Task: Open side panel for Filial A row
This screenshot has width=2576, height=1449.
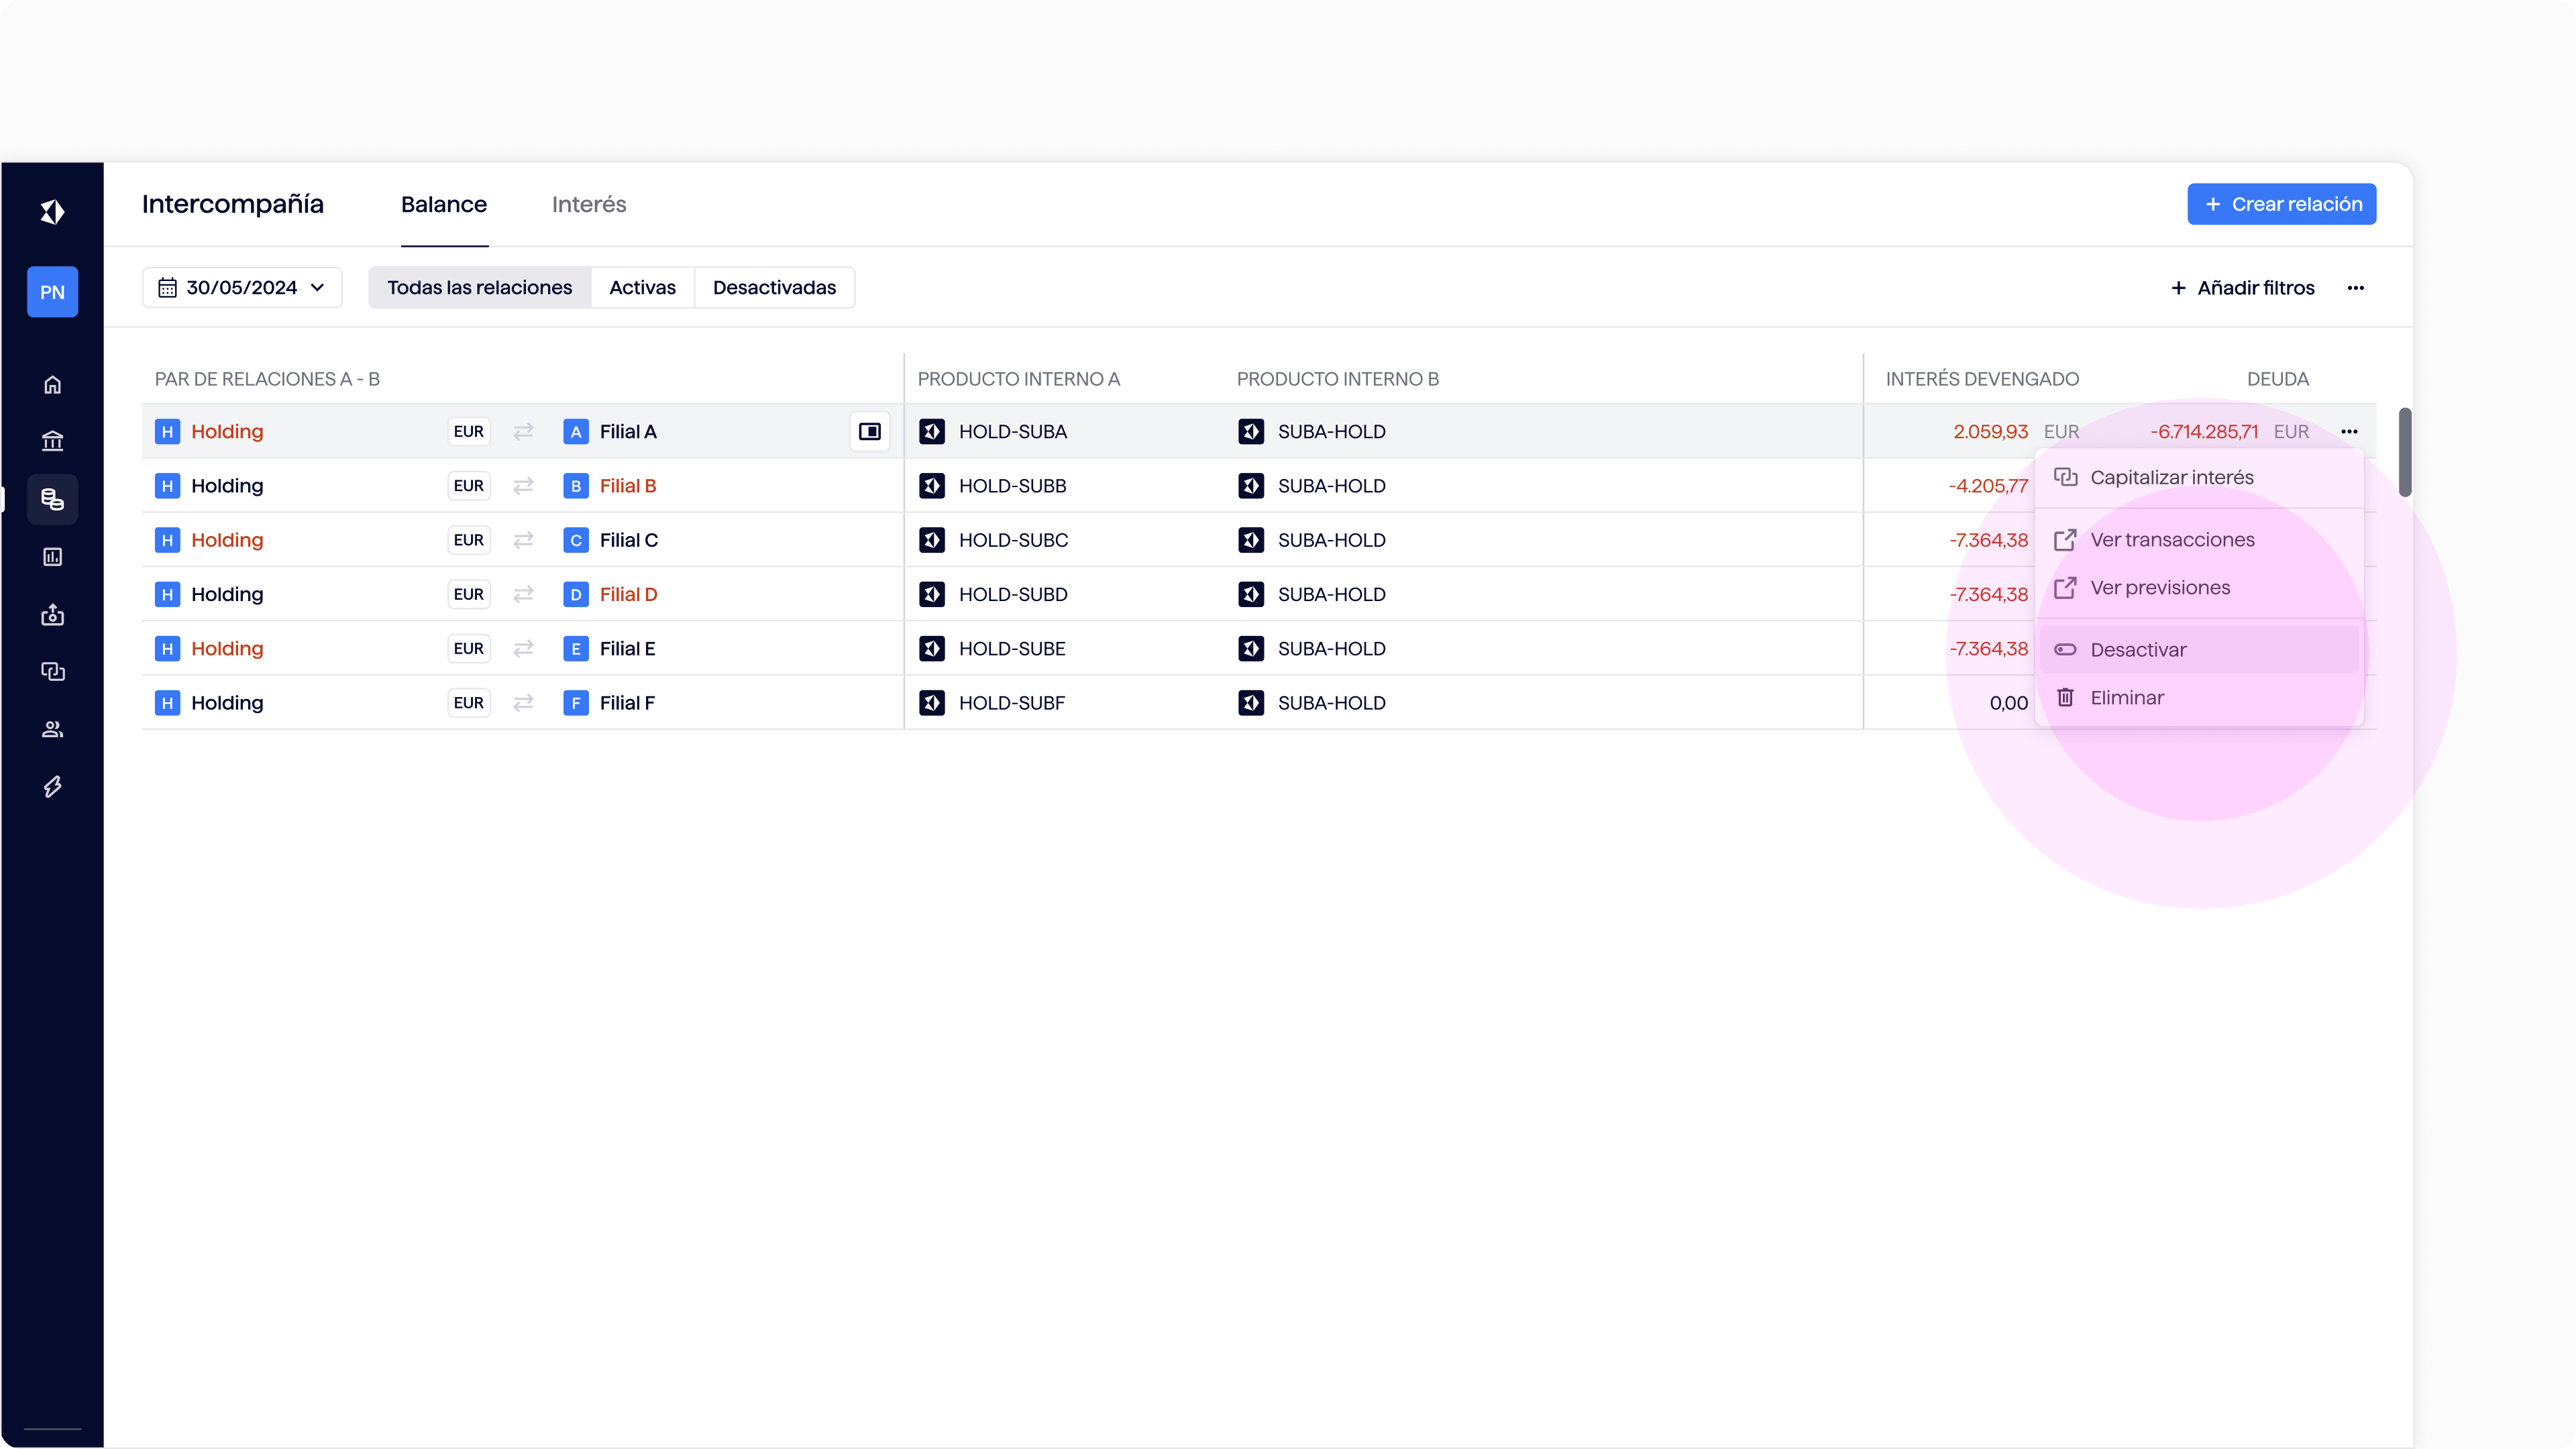Action: pos(869,432)
